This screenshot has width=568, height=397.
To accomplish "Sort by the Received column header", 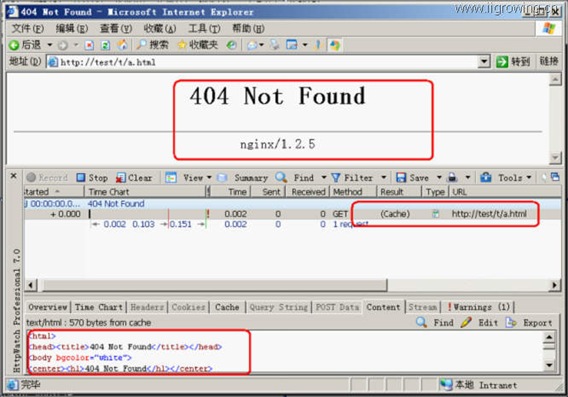I will 308,192.
